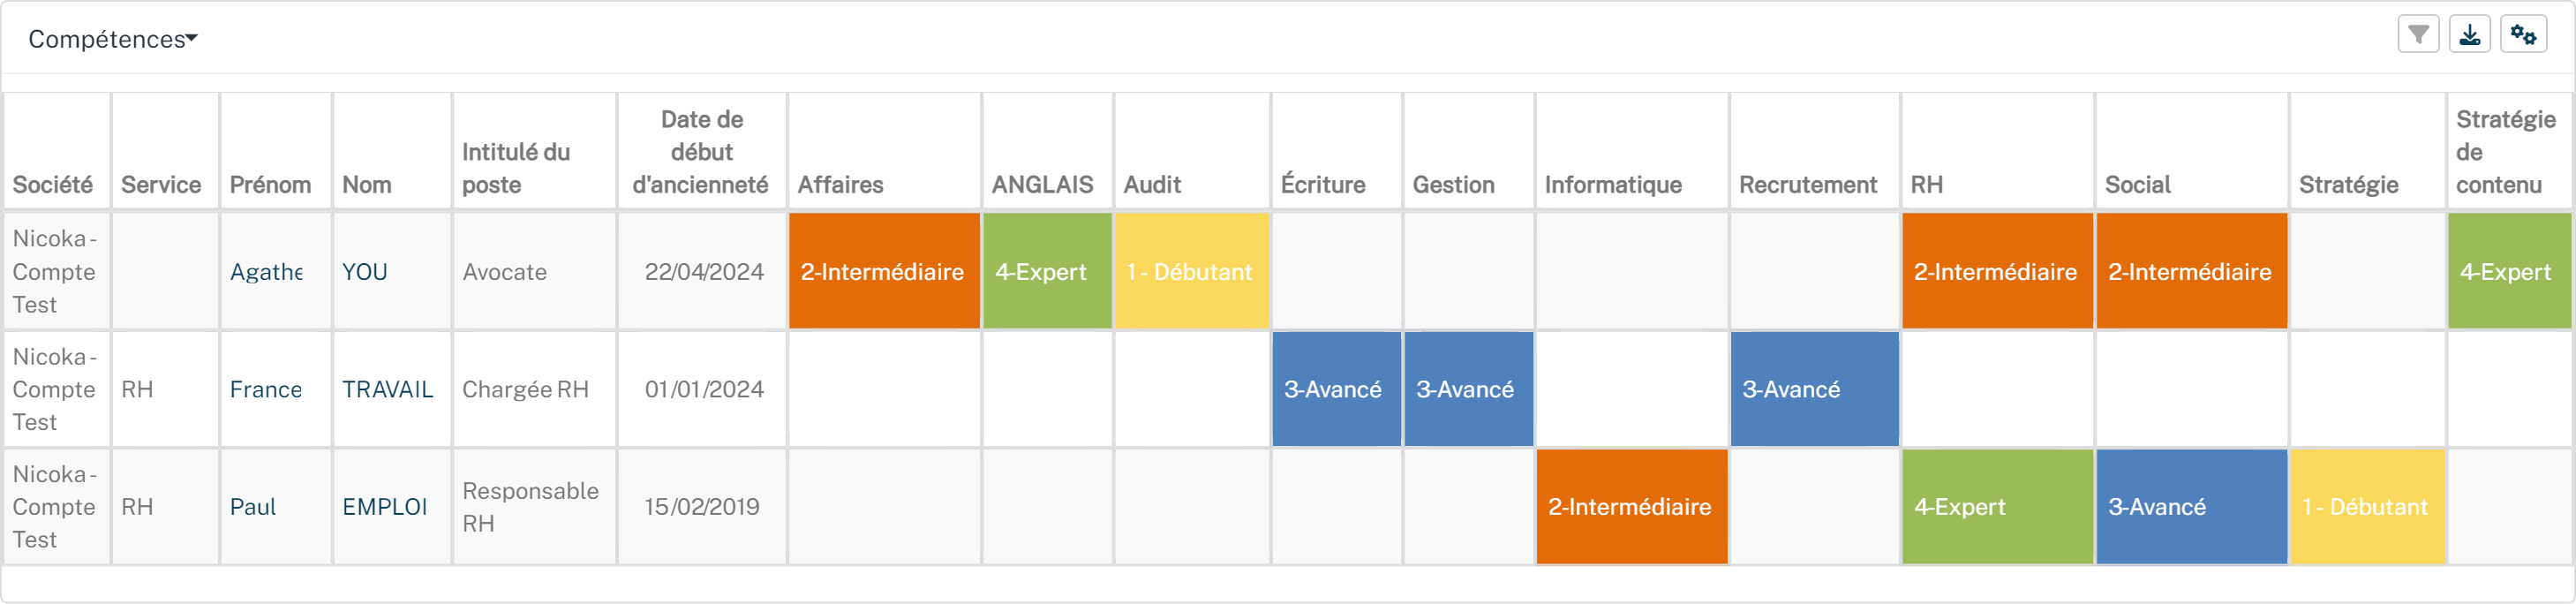
Task: Click the download export icon
Action: click(x=2469, y=35)
